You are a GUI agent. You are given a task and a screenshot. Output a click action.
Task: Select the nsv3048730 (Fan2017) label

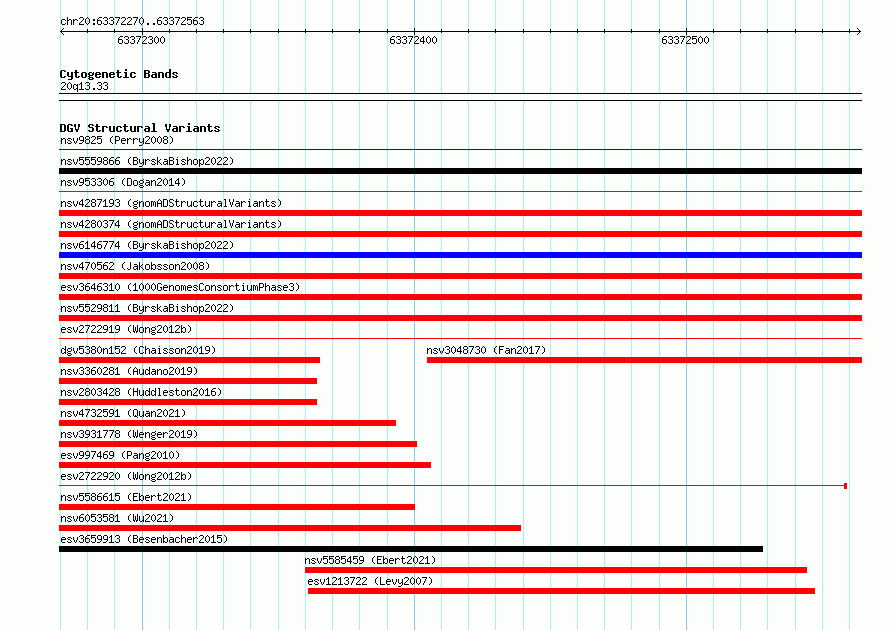click(486, 350)
